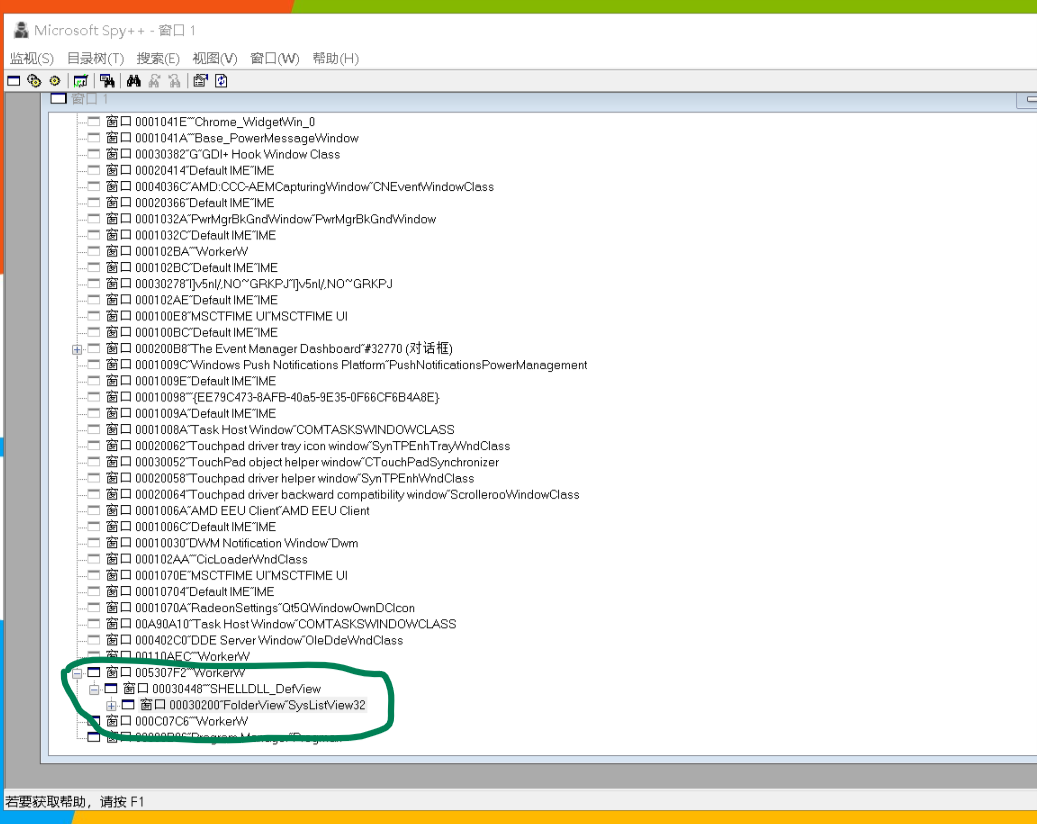Click the Refresh toolbar icon
Viewport: 1037px width, 824px height.
[221, 81]
